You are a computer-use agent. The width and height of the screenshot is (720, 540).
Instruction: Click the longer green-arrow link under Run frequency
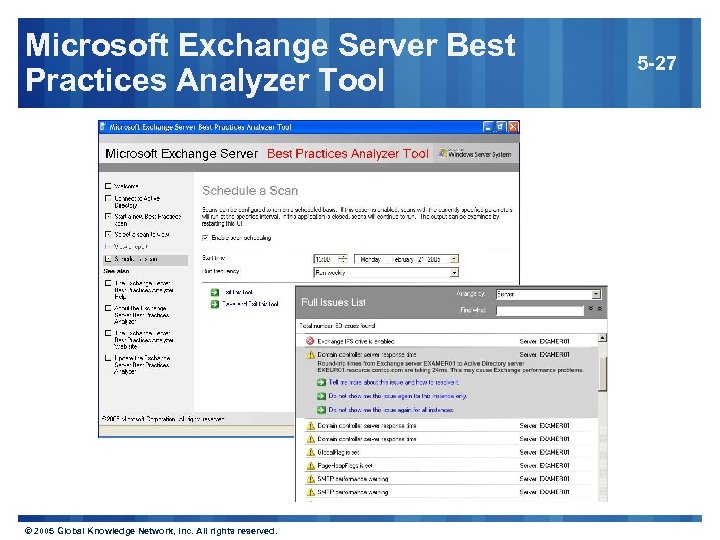tap(250, 304)
